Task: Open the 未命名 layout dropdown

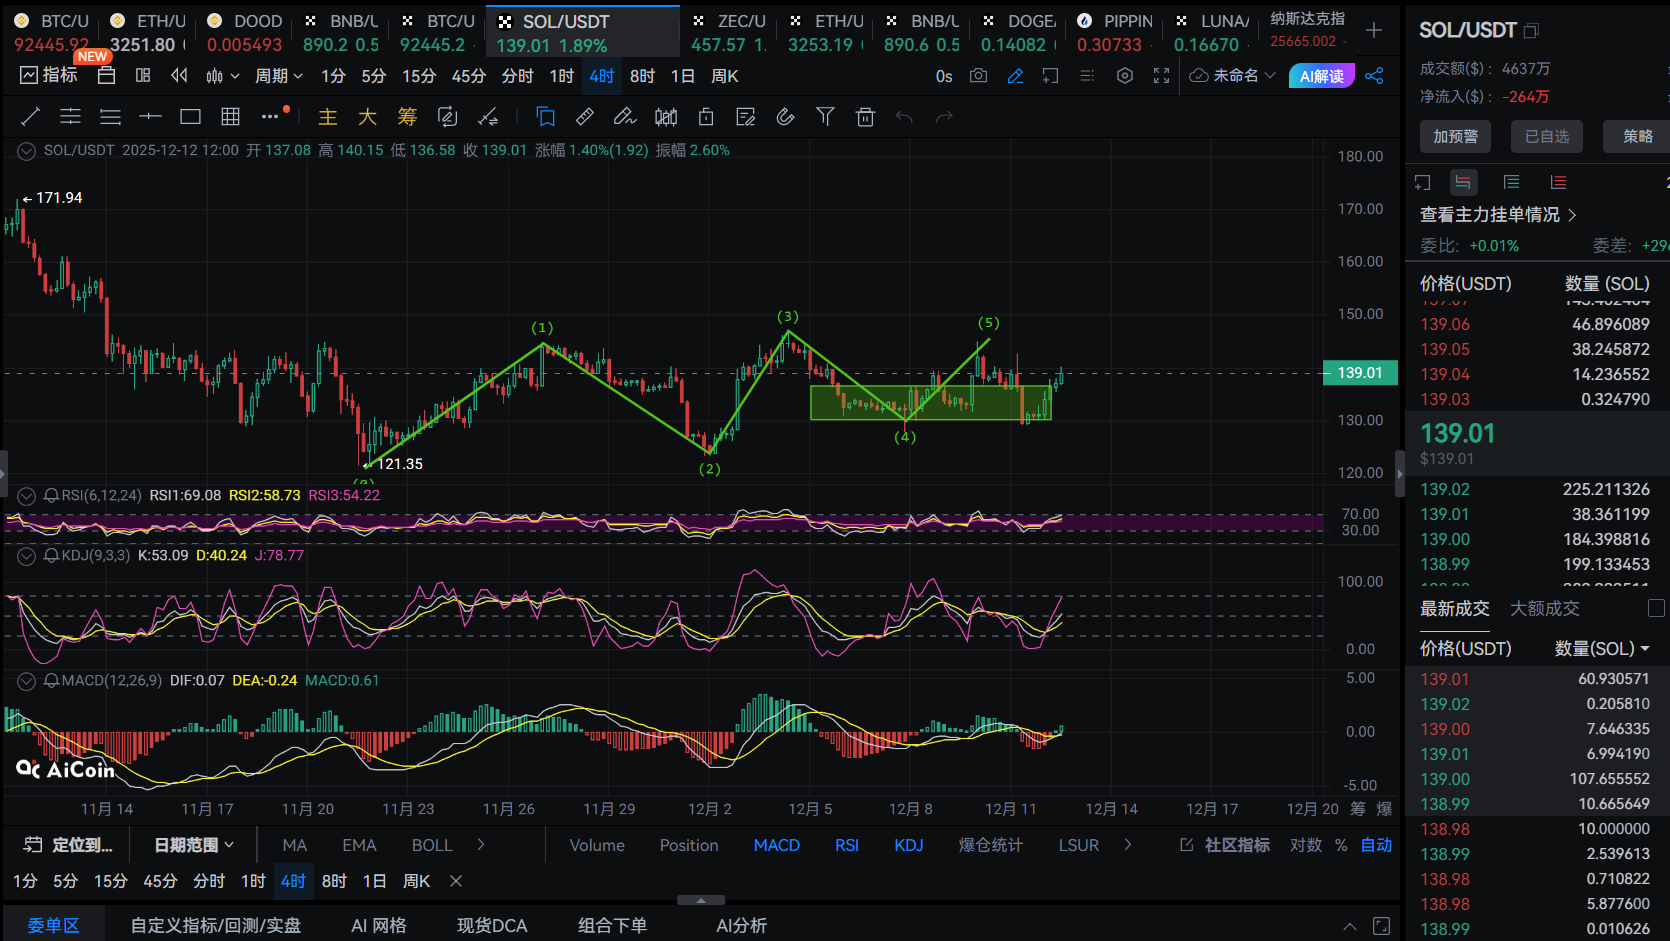Action: click(x=1233, y=76)
